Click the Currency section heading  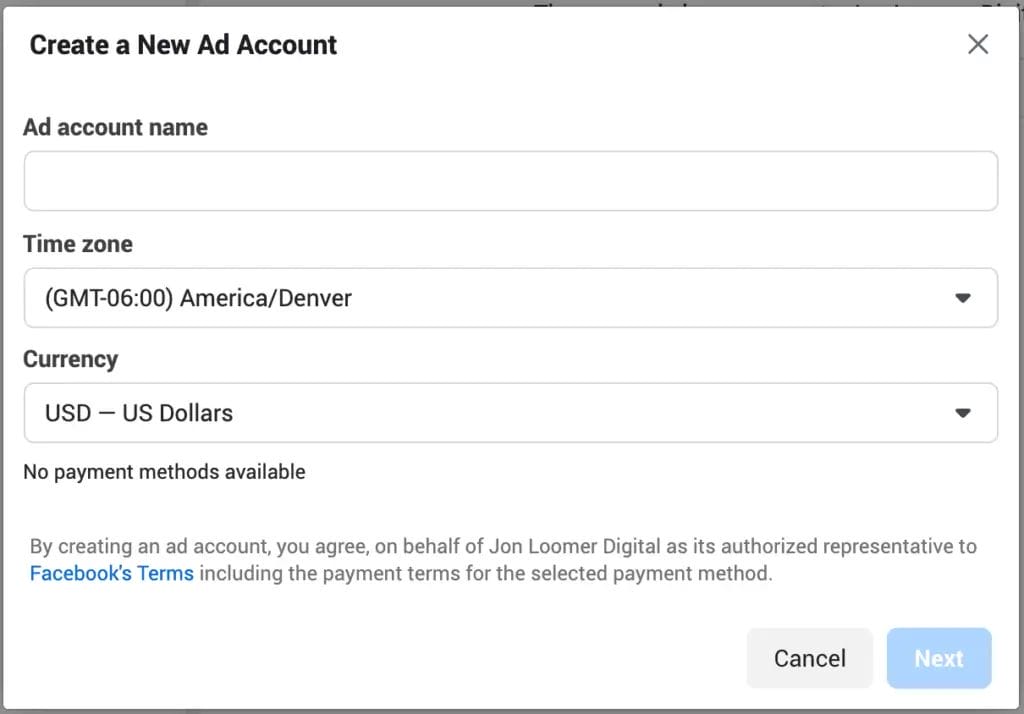click(x=70, y=359)
